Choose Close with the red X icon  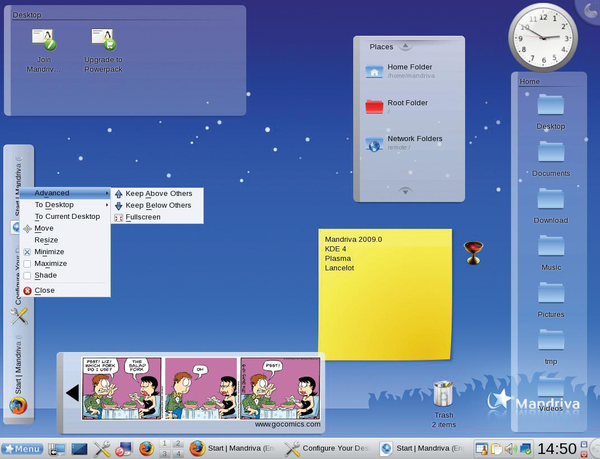(65, 291)
